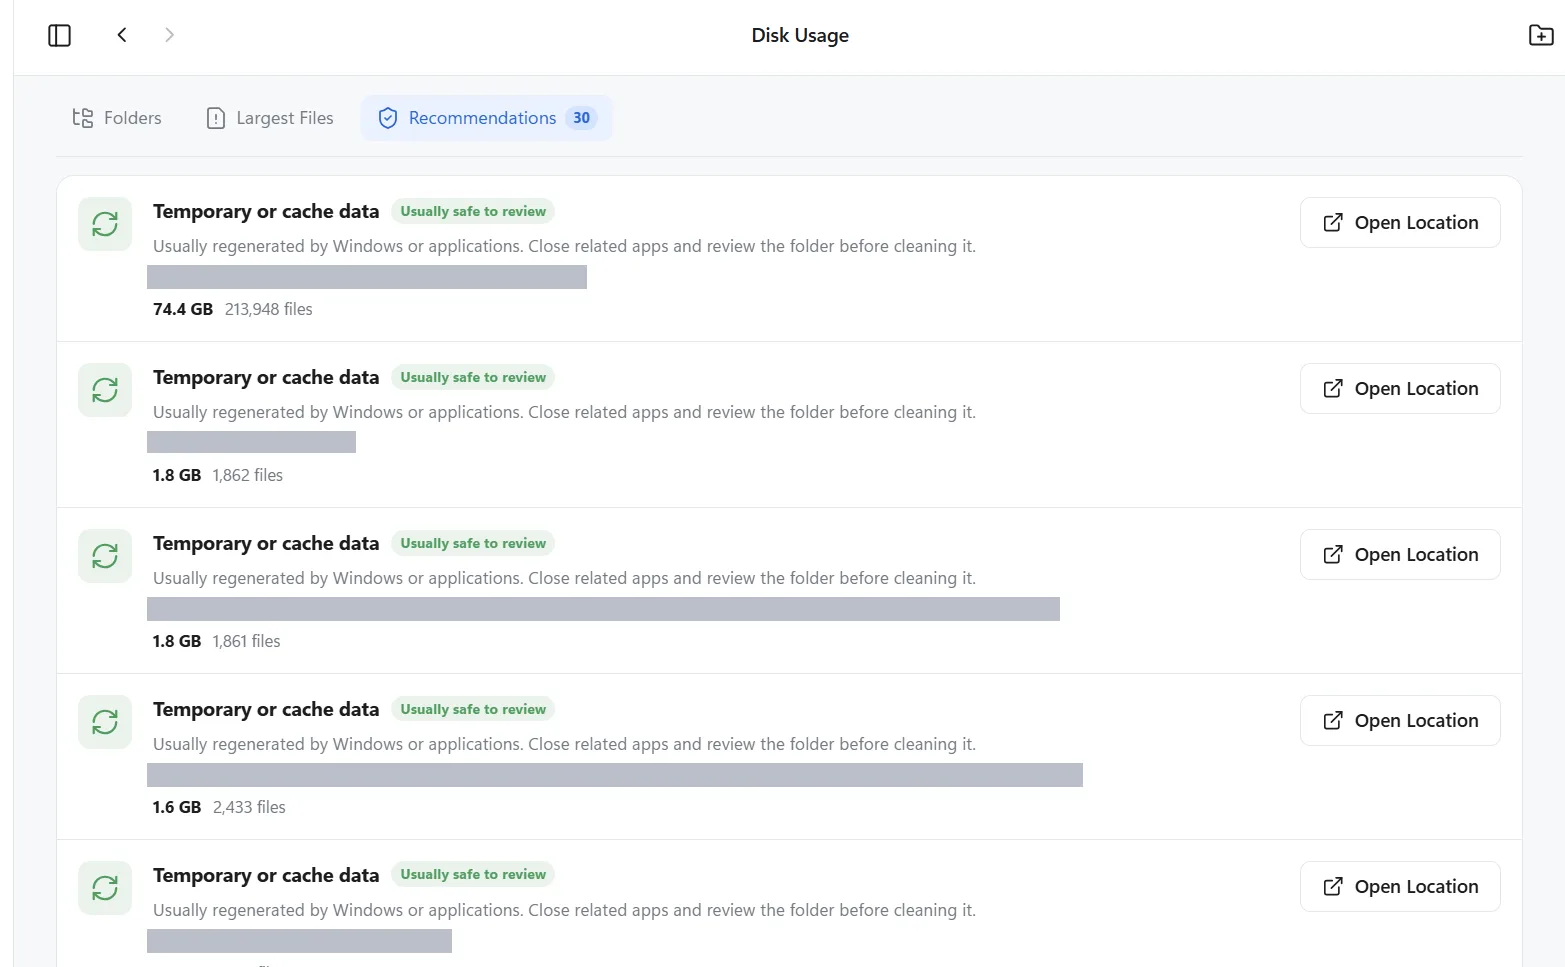The height and width of the screenshot is (967, 1565).
Task: Open Location for the 1,861 files item
Action: click(x=1400, y=555)
